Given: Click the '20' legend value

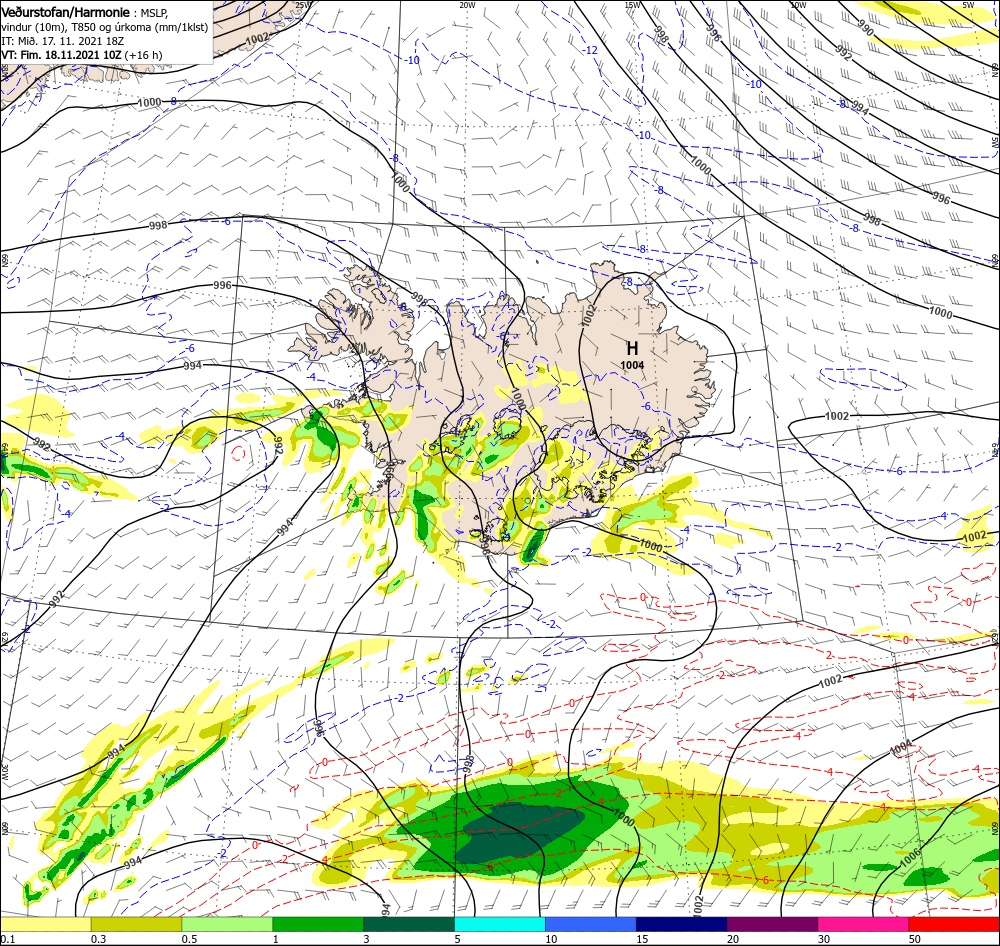Looking at the screenshot, I should coord(733,938).
